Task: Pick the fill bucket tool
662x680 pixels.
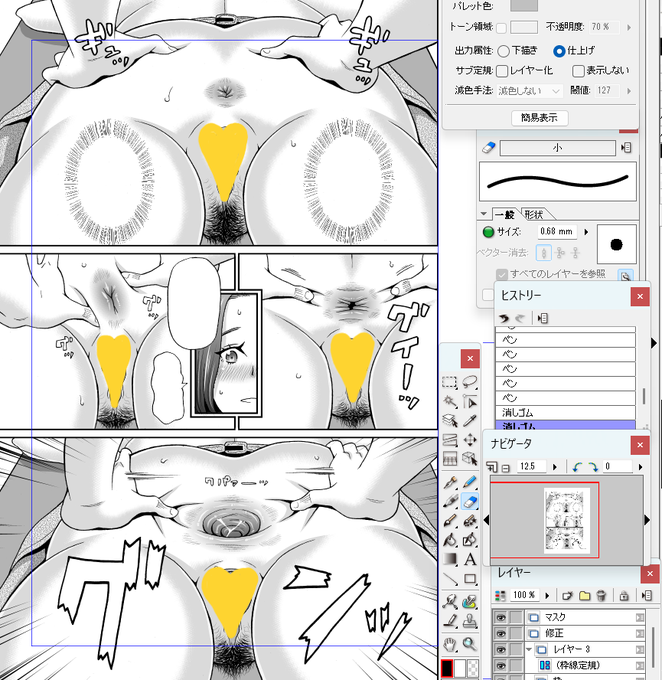Action: (450, 540)
